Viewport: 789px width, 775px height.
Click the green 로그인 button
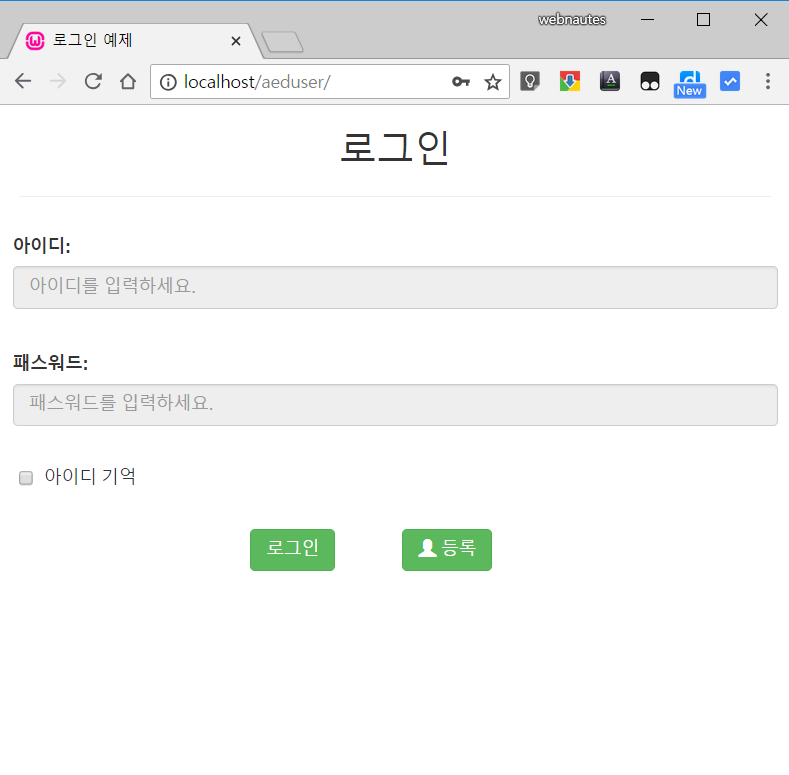292,550
